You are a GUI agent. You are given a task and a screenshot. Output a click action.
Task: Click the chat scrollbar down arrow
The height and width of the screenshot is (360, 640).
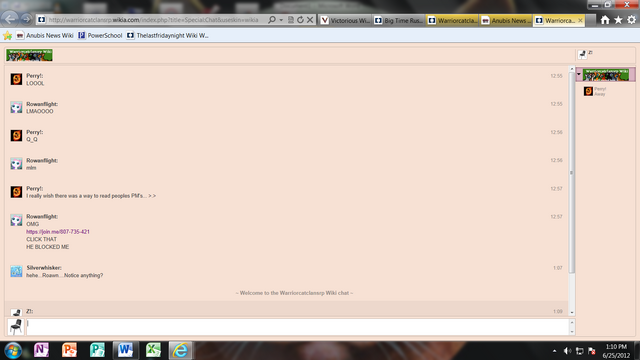[572, 312]
